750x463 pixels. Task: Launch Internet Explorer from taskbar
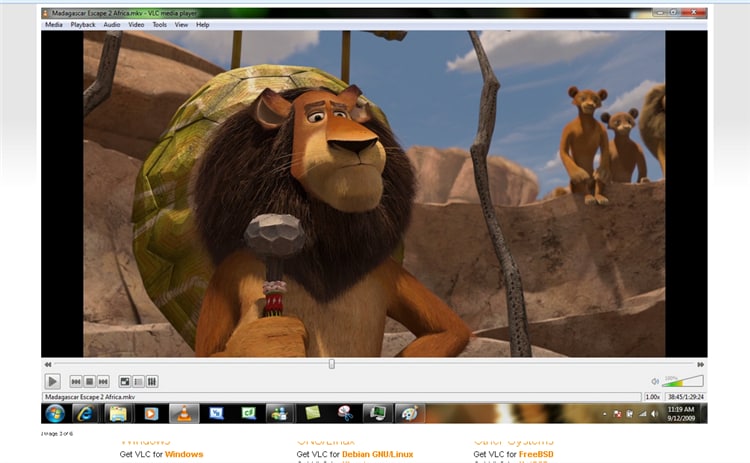(x=85, y=413)
